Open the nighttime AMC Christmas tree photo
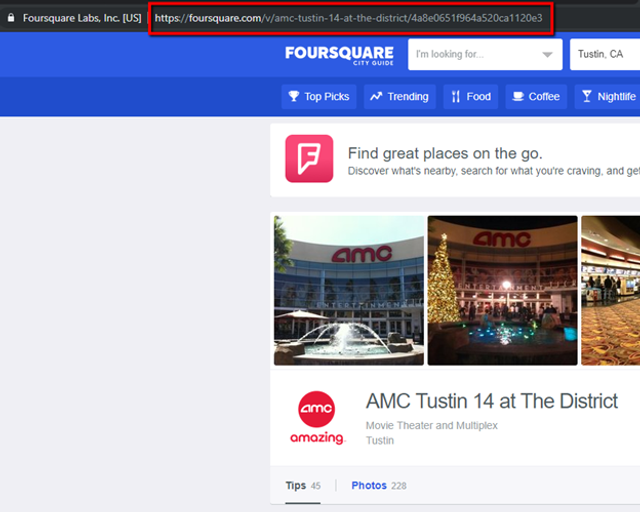 [502, 290]
